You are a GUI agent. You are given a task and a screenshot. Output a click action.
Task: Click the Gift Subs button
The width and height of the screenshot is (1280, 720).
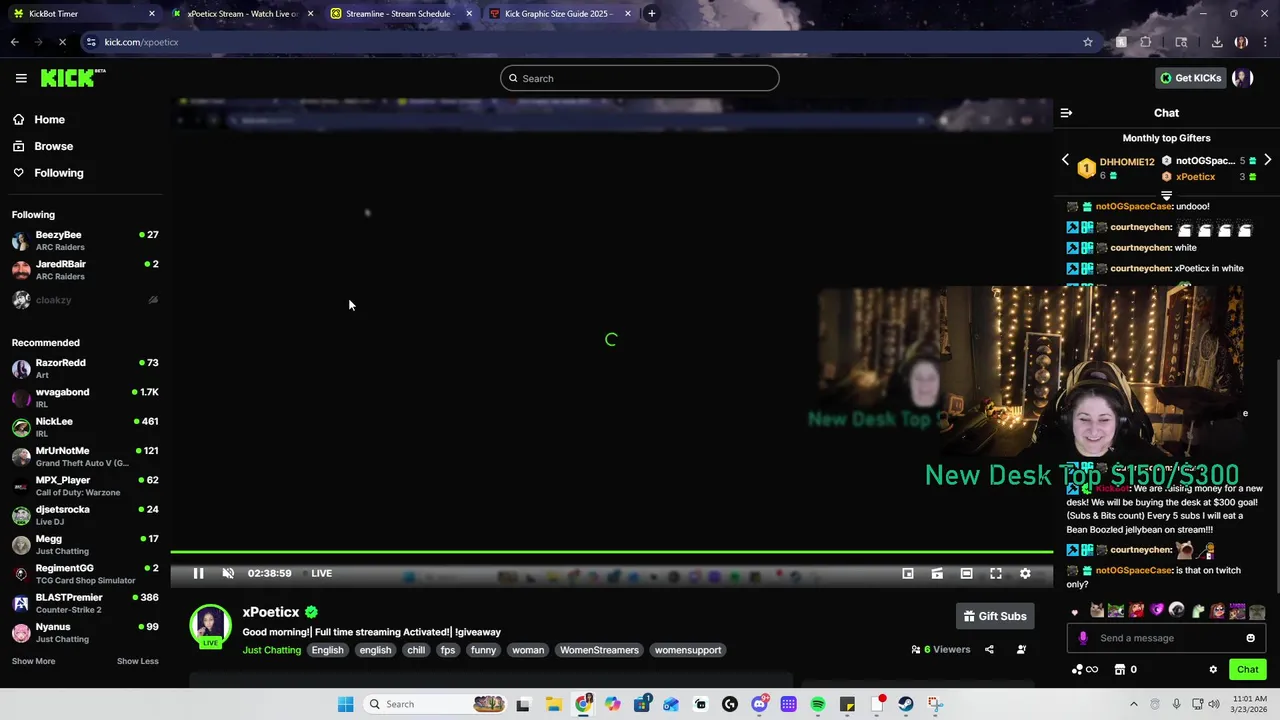click(995, 616)
